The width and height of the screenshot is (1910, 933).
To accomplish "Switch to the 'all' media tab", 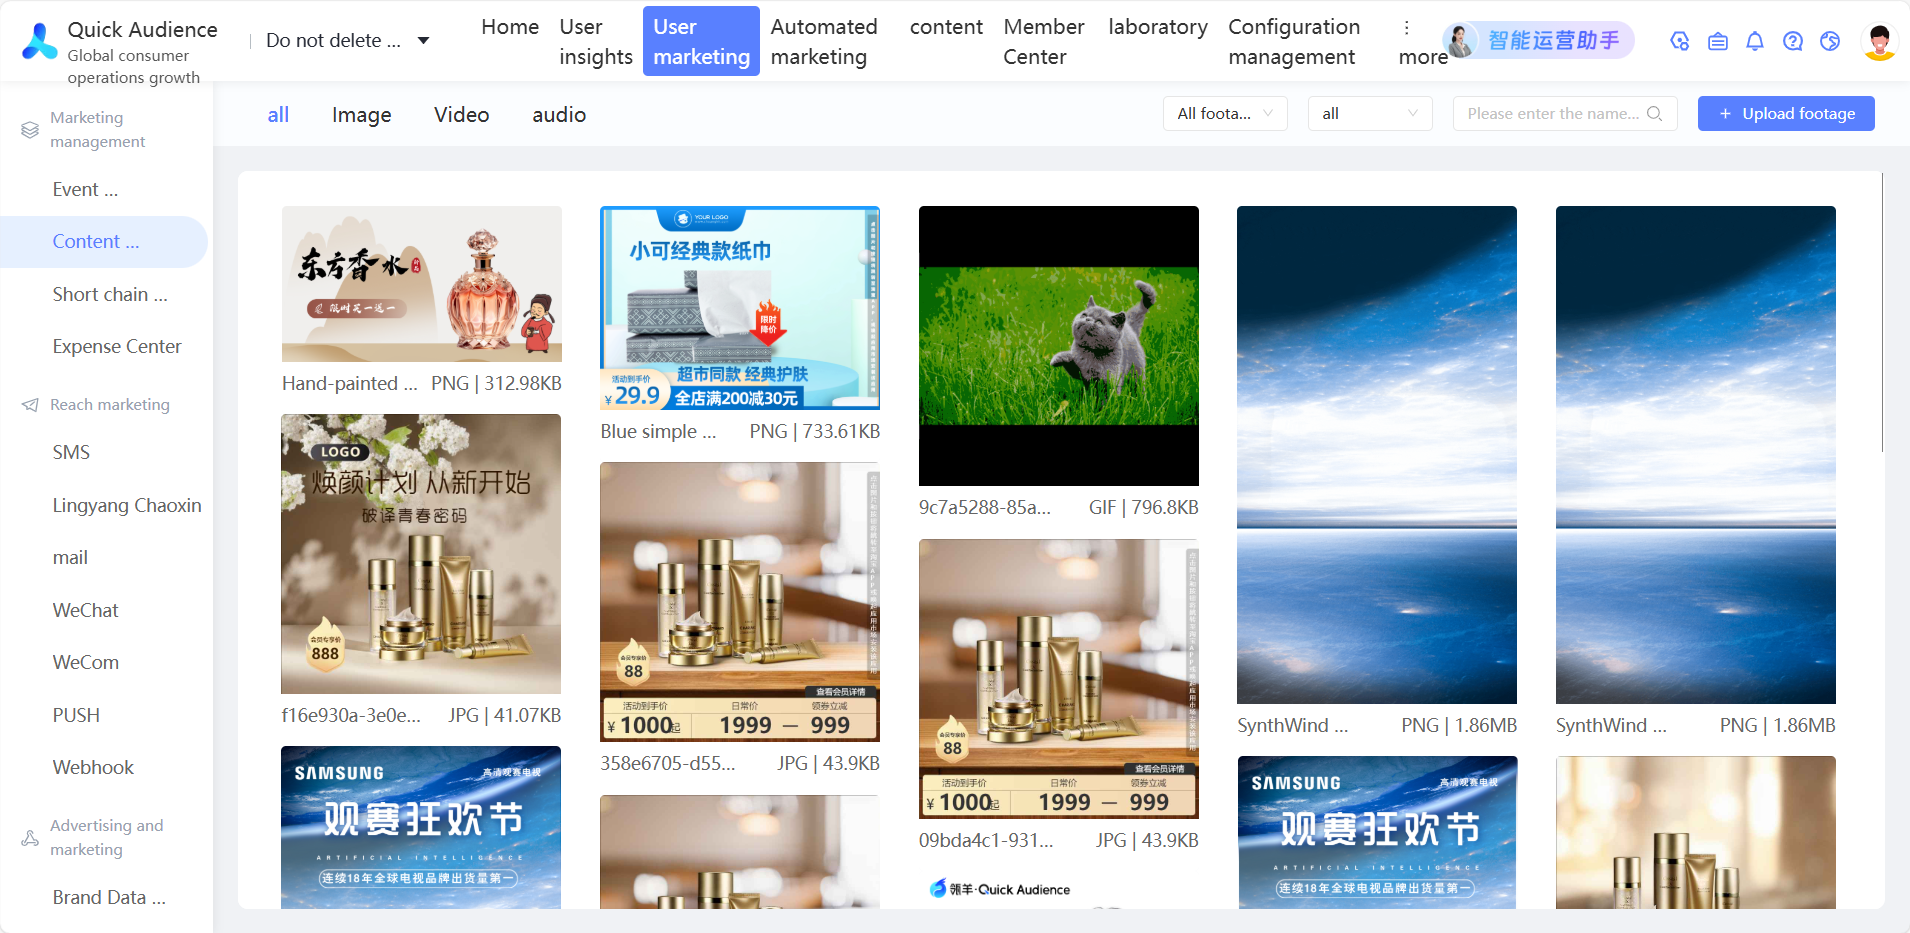I will (278, 115).
